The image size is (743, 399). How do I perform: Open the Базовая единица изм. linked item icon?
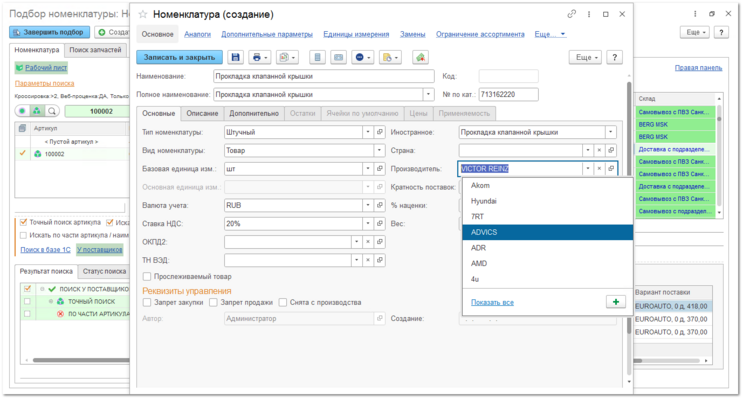coord(380,169)
